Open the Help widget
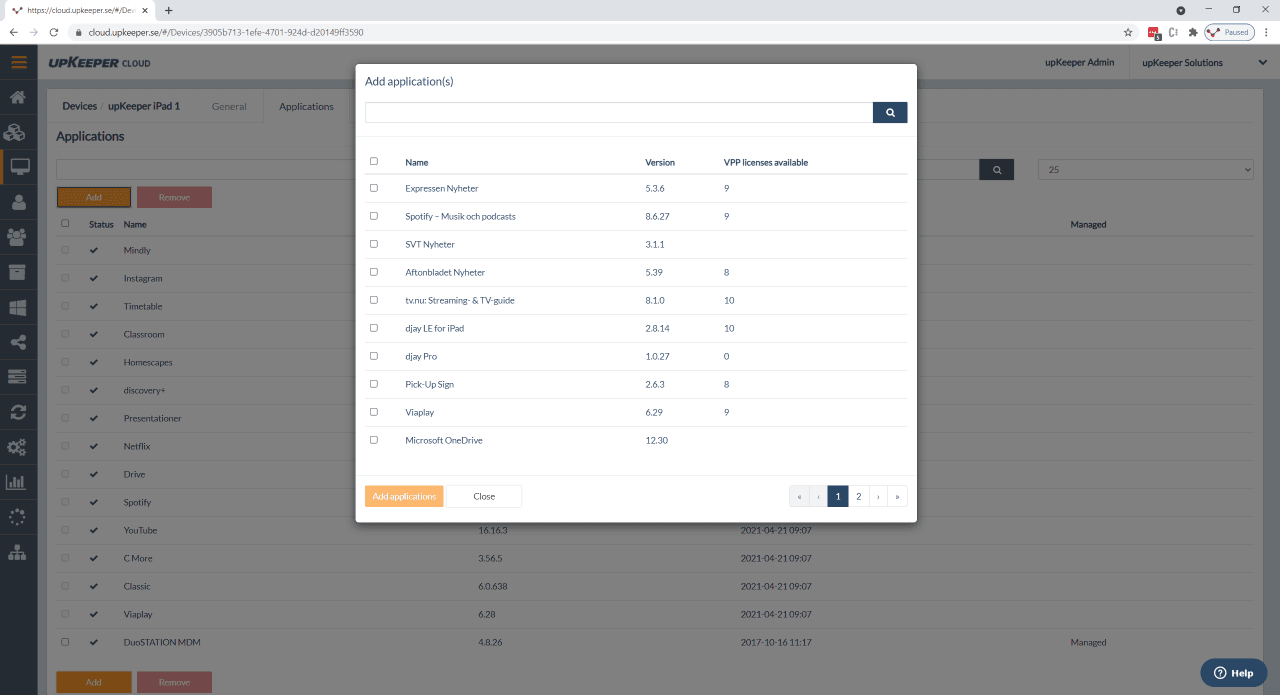1280x695 pixels. 1234,673
